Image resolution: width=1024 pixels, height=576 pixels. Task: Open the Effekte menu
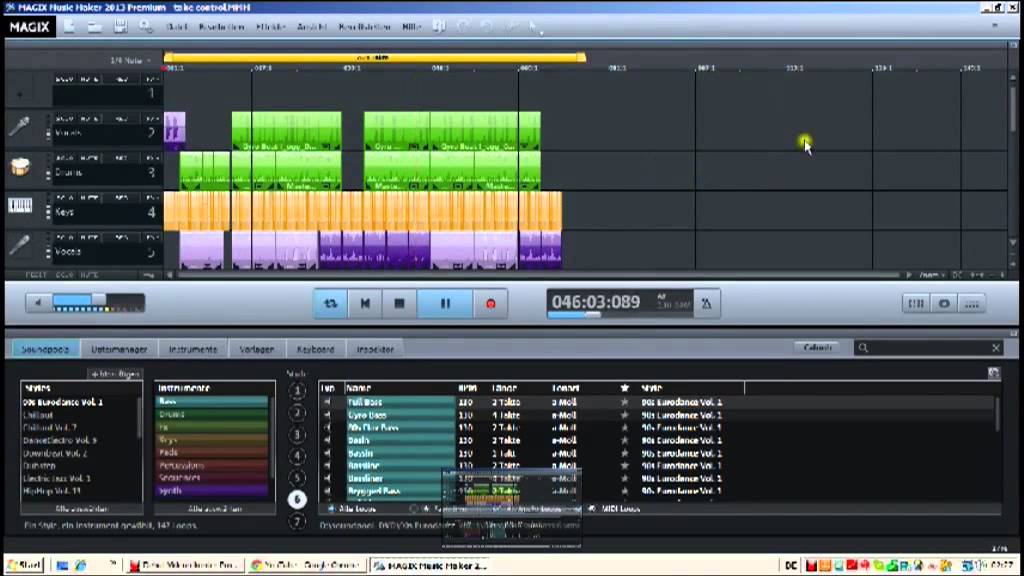click(x=271, y=27)
